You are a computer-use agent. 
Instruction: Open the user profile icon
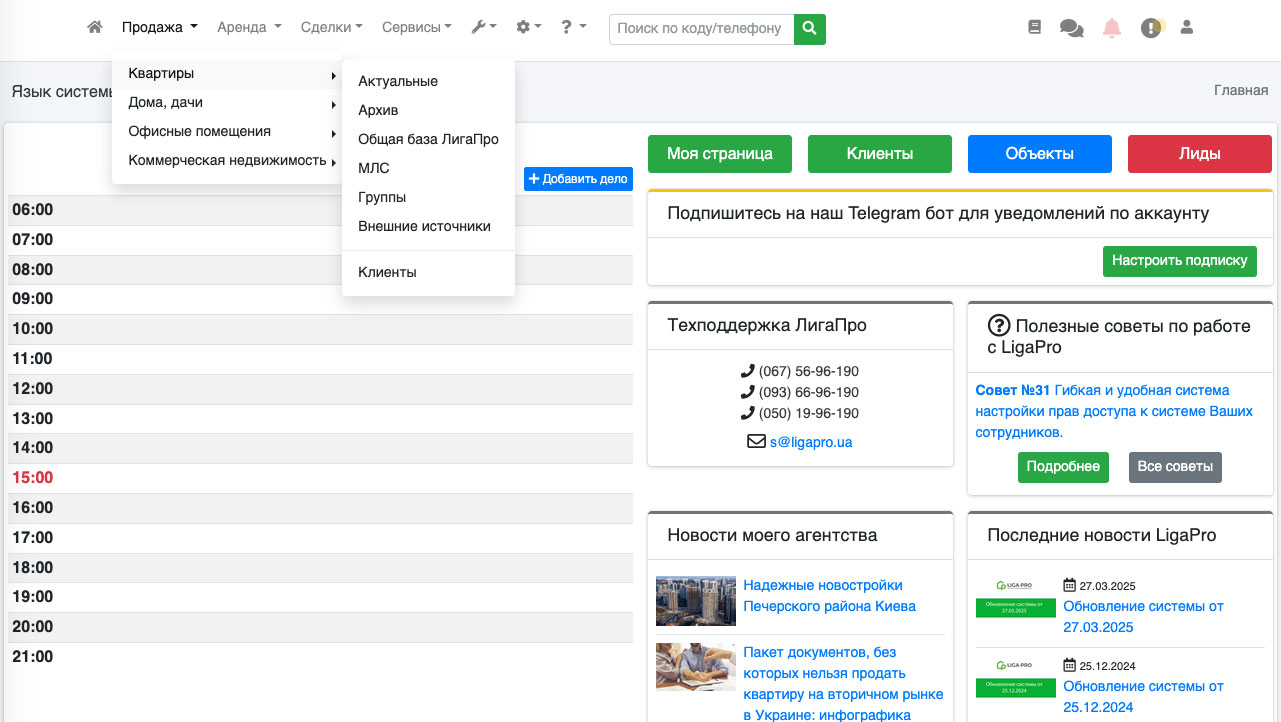tap(1187, 28)
